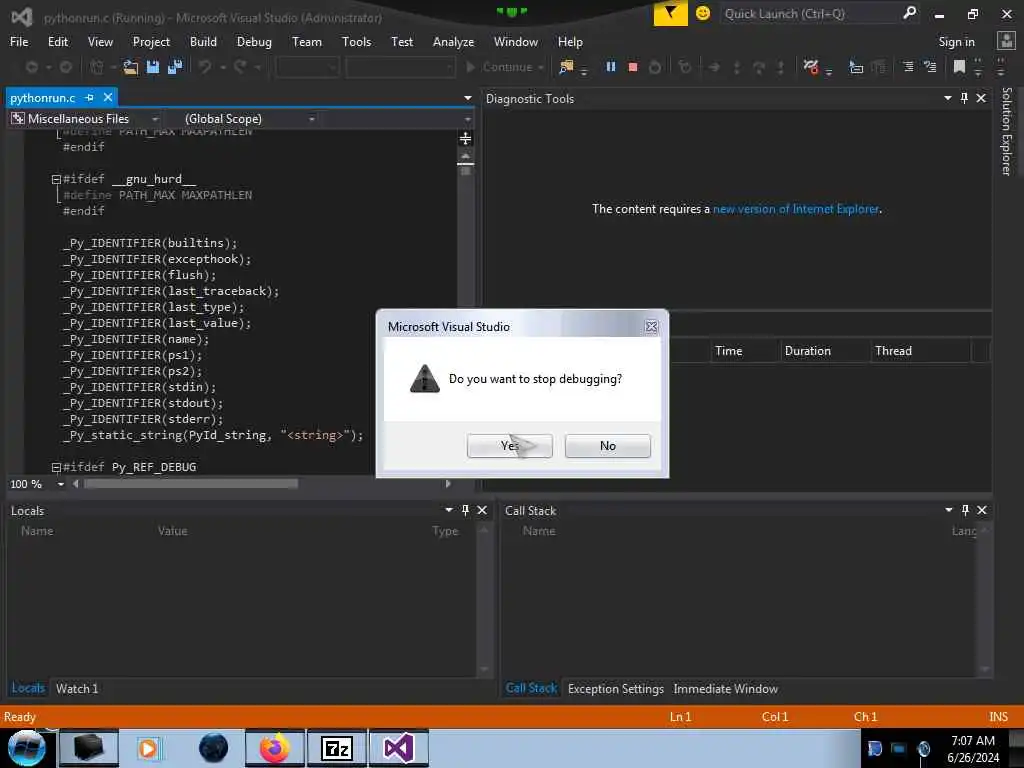Click the Show Next Statement arrow icon

click(x=714, y=67)
